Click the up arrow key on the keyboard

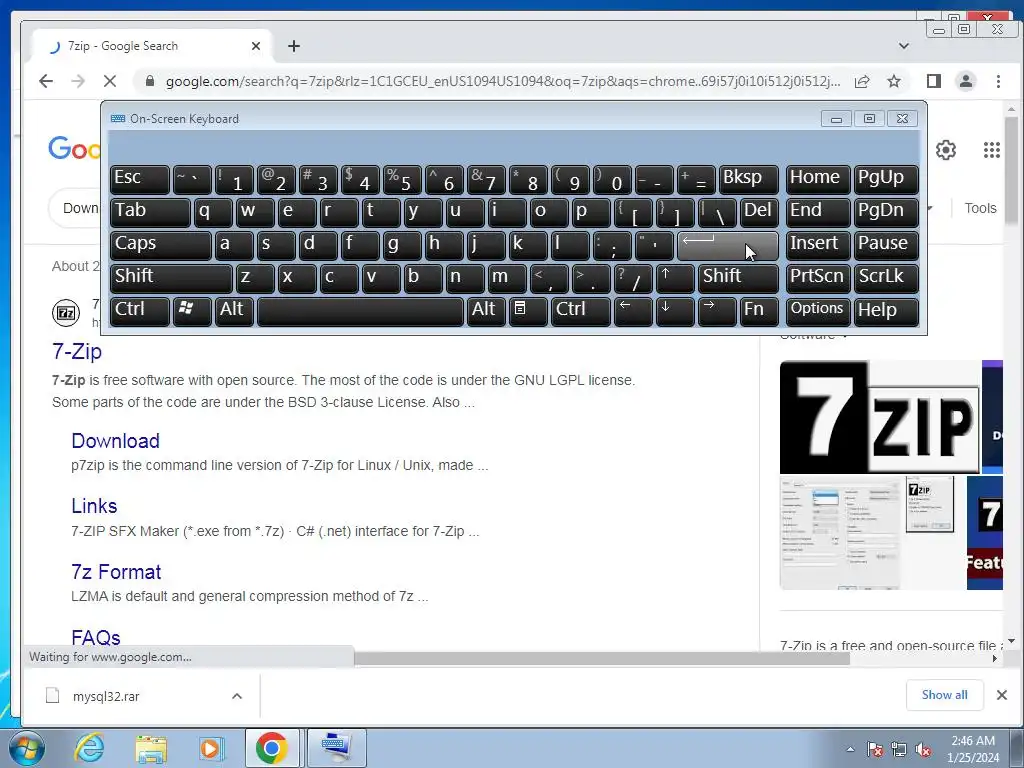pyautogui.click(x=675, y=278)
